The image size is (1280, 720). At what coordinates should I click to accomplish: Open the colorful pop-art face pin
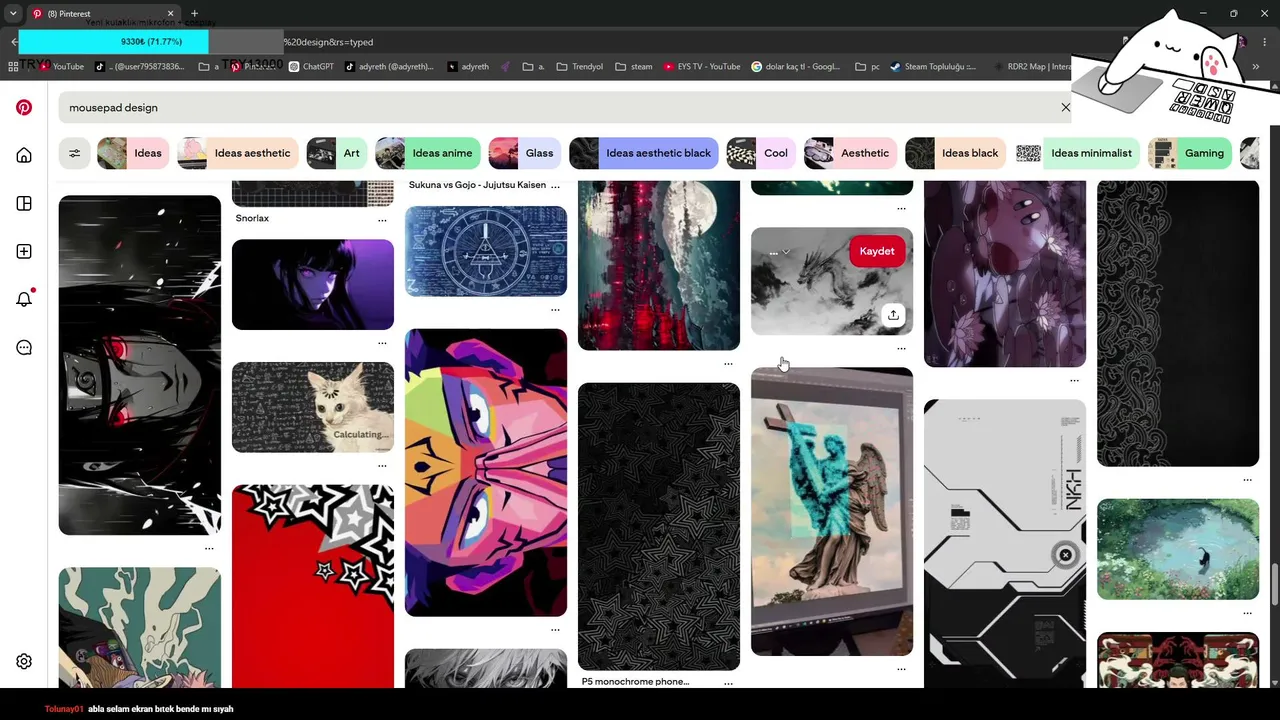[x=486, y=472]
